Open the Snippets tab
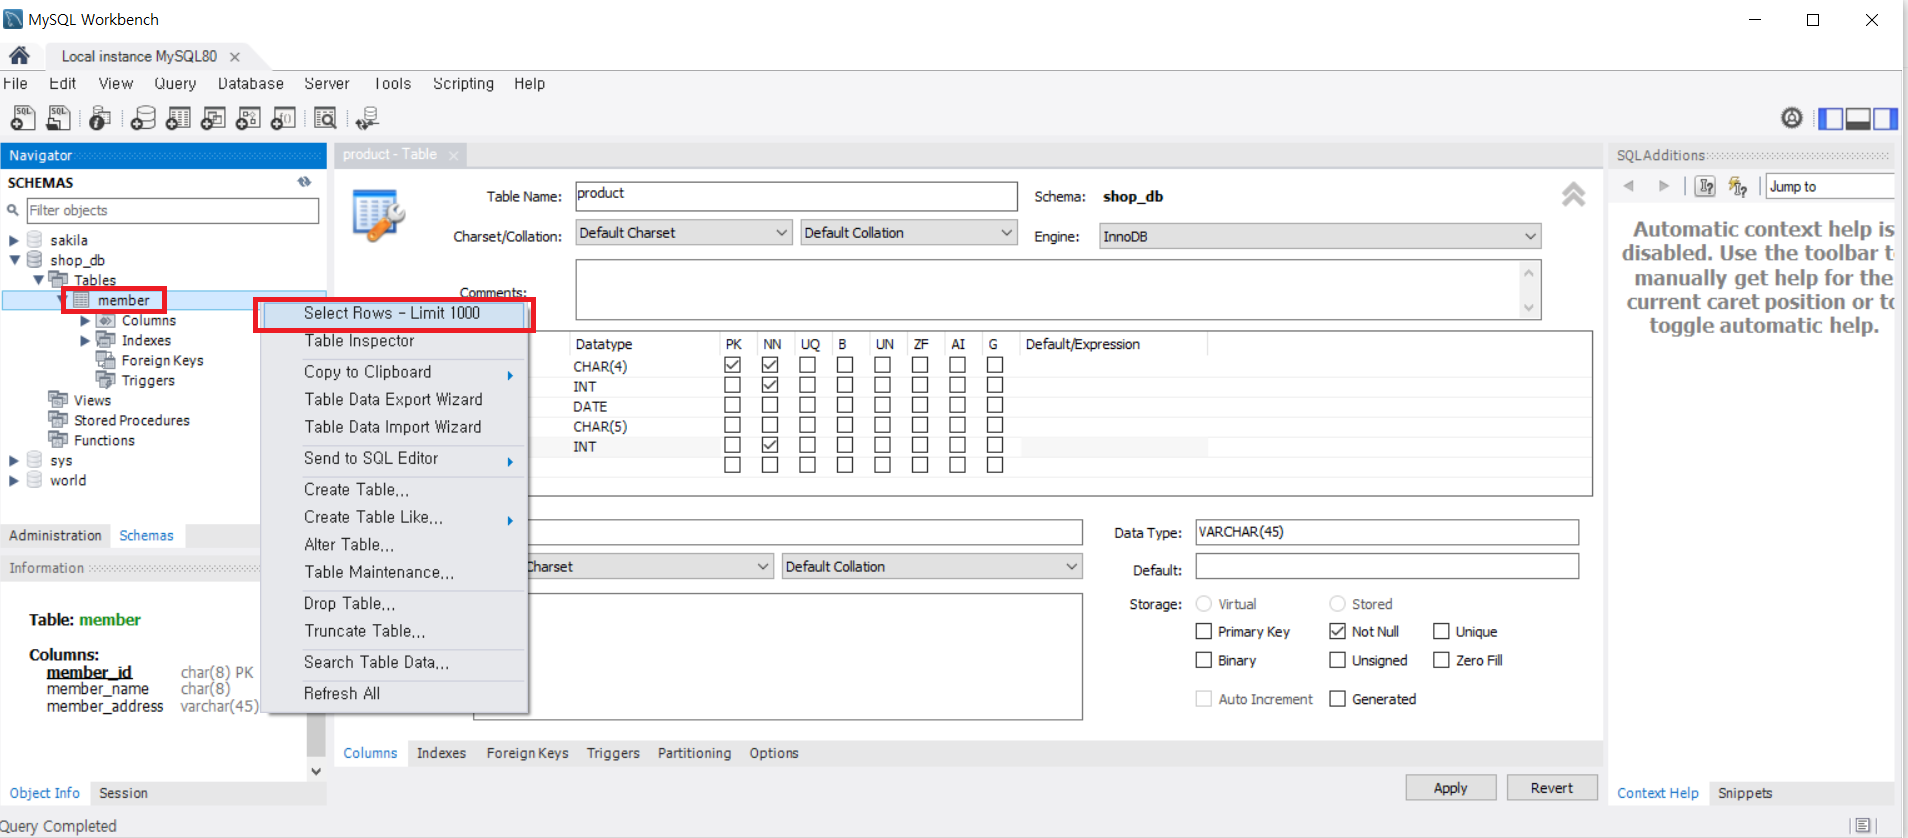The height and width of the screenshot is (838, 1908). coord(1745,793)
